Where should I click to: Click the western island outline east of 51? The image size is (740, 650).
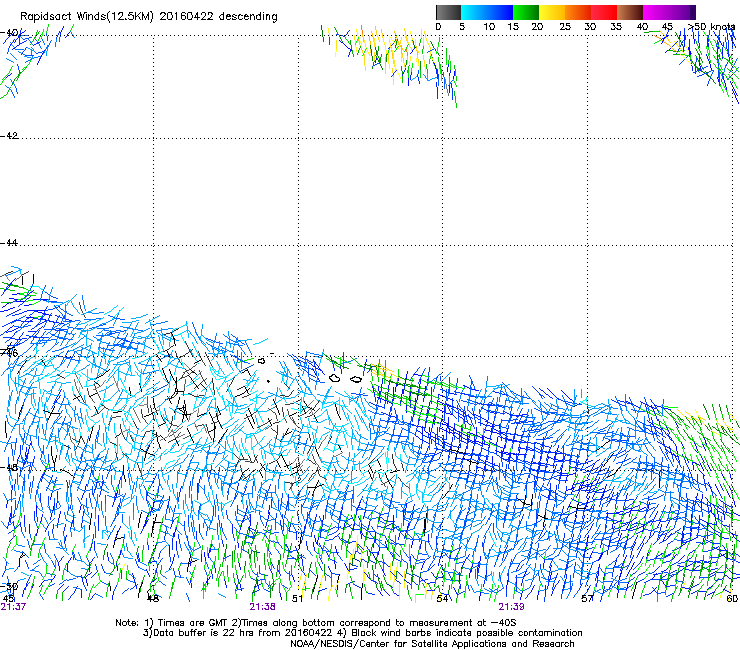335,378
